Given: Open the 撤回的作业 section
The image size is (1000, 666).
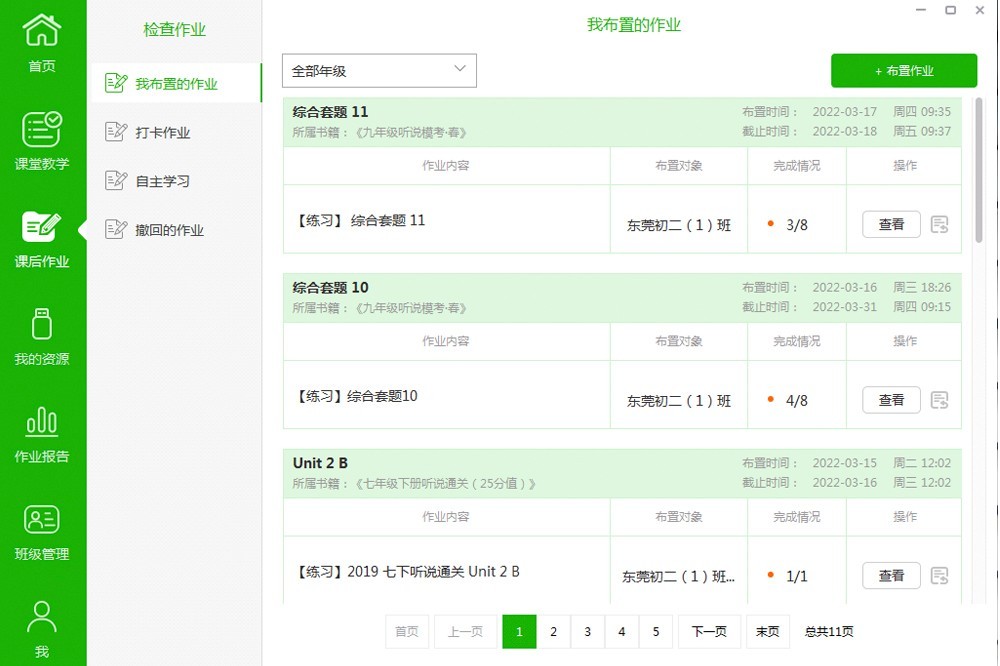Looking at the screenshot, I should point(170,230).
